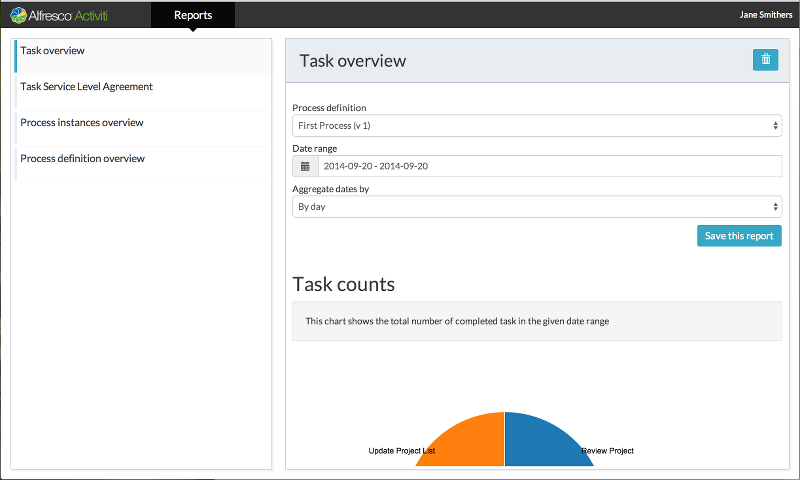Click the date range input field
Screen dimensions: 800x480
(550, 166)
